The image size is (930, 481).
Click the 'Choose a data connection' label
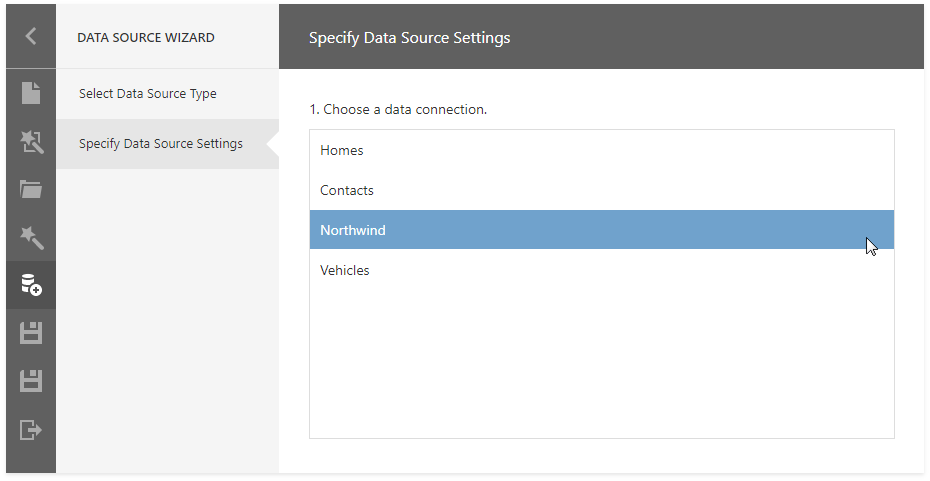[x=398, y=109]
